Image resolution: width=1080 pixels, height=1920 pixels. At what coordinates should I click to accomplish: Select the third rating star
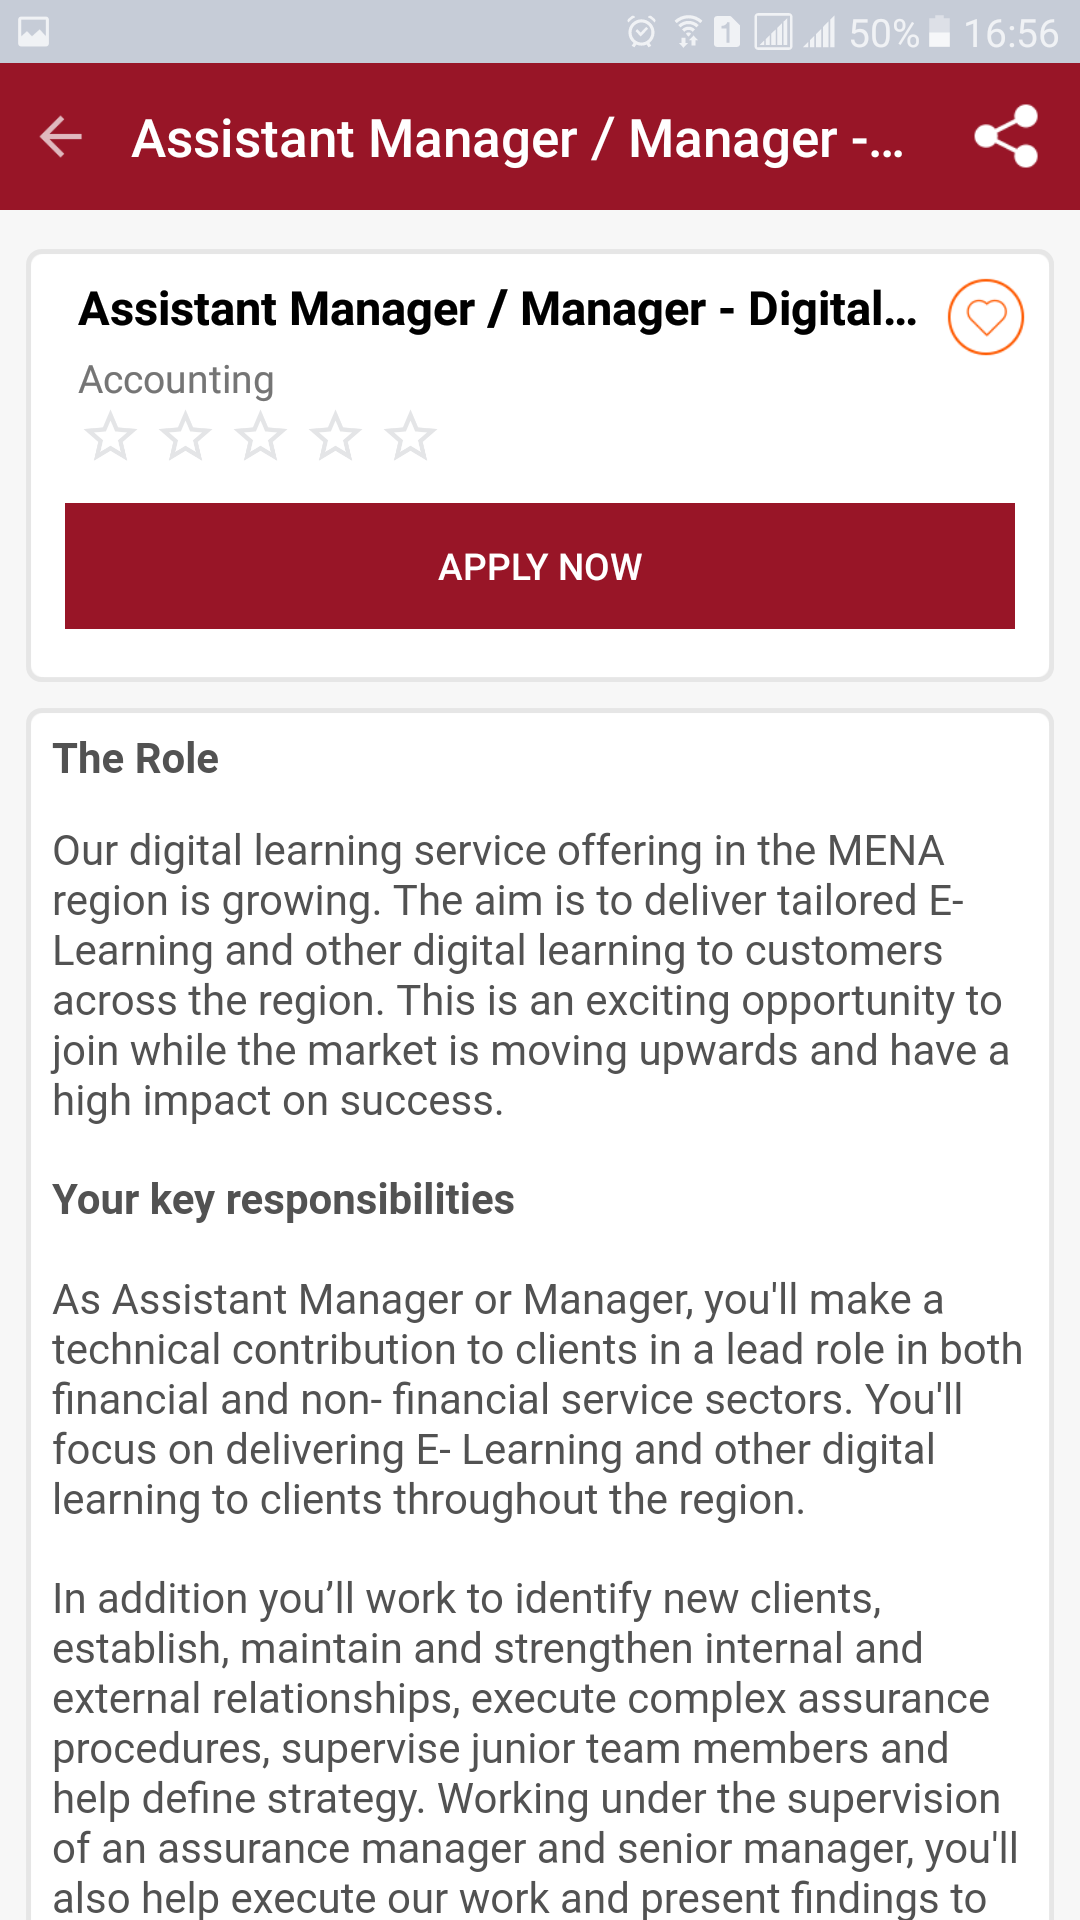pos(260,437)
